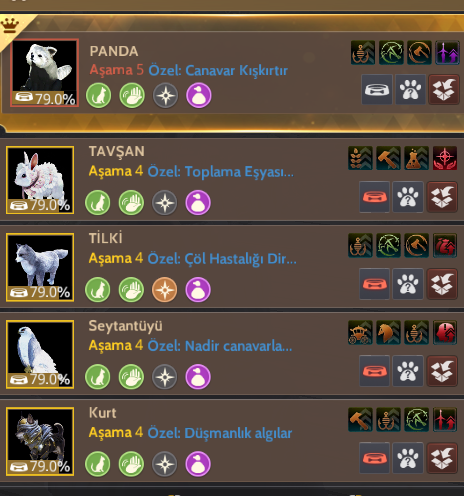Toggle PANDA's green cat follow icon
464x496 pixels.
99,96
